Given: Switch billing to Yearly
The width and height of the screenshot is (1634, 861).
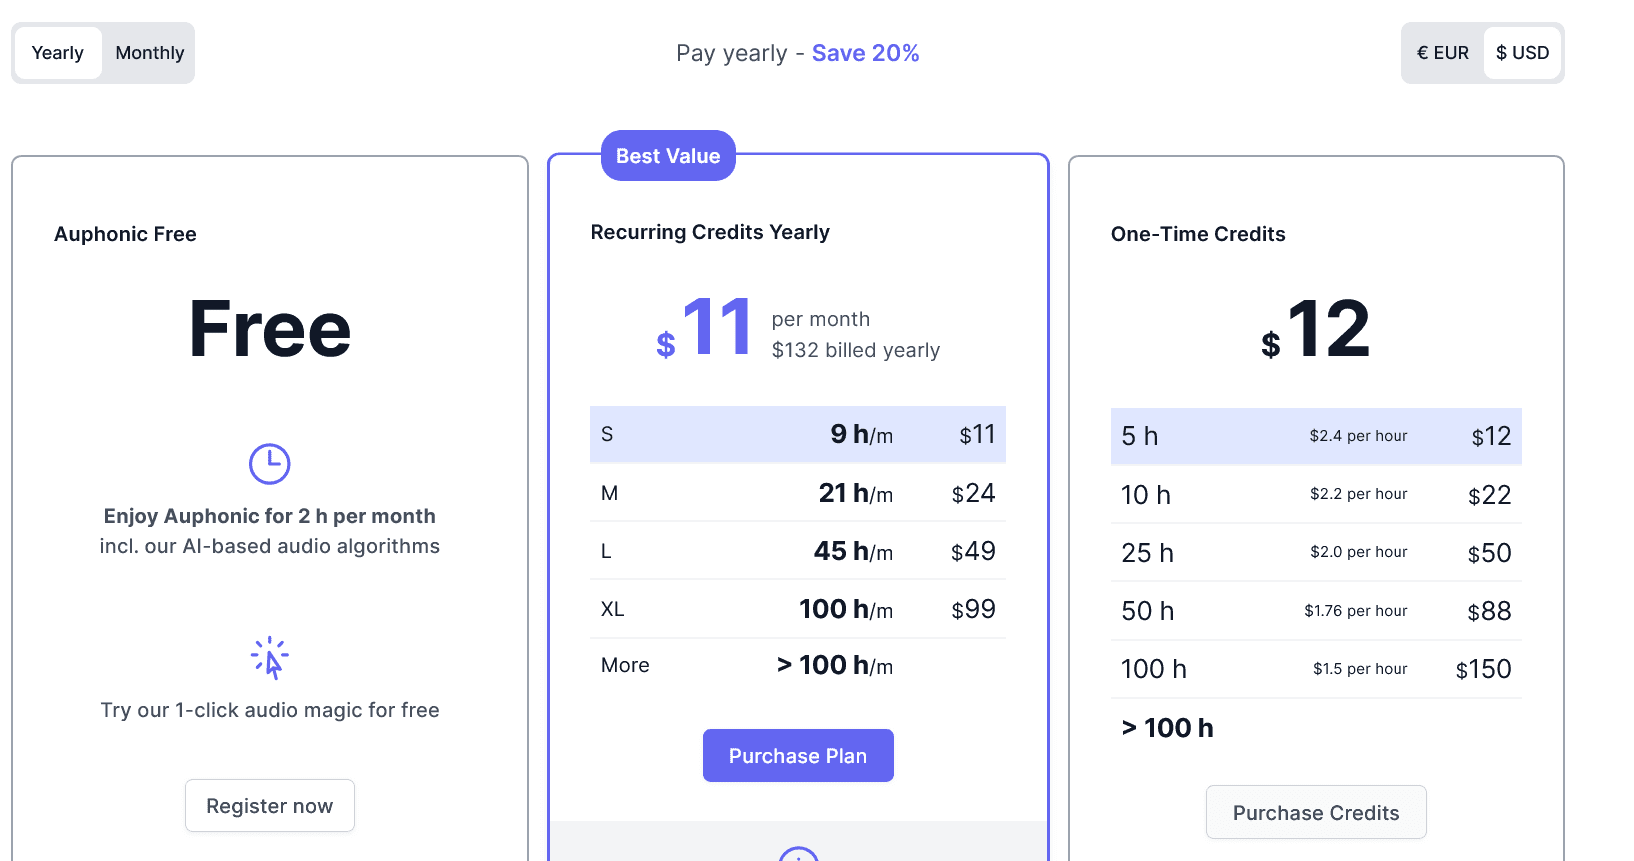Looking at the screenshot, I should tap(58, 53).
